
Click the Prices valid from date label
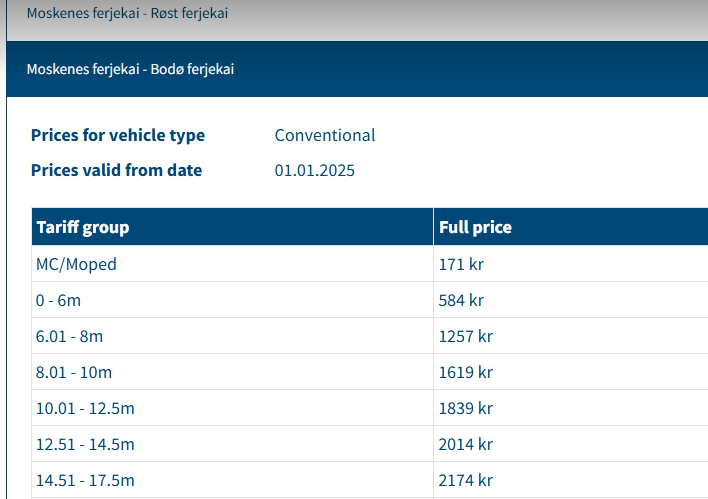tap(116, 170)
